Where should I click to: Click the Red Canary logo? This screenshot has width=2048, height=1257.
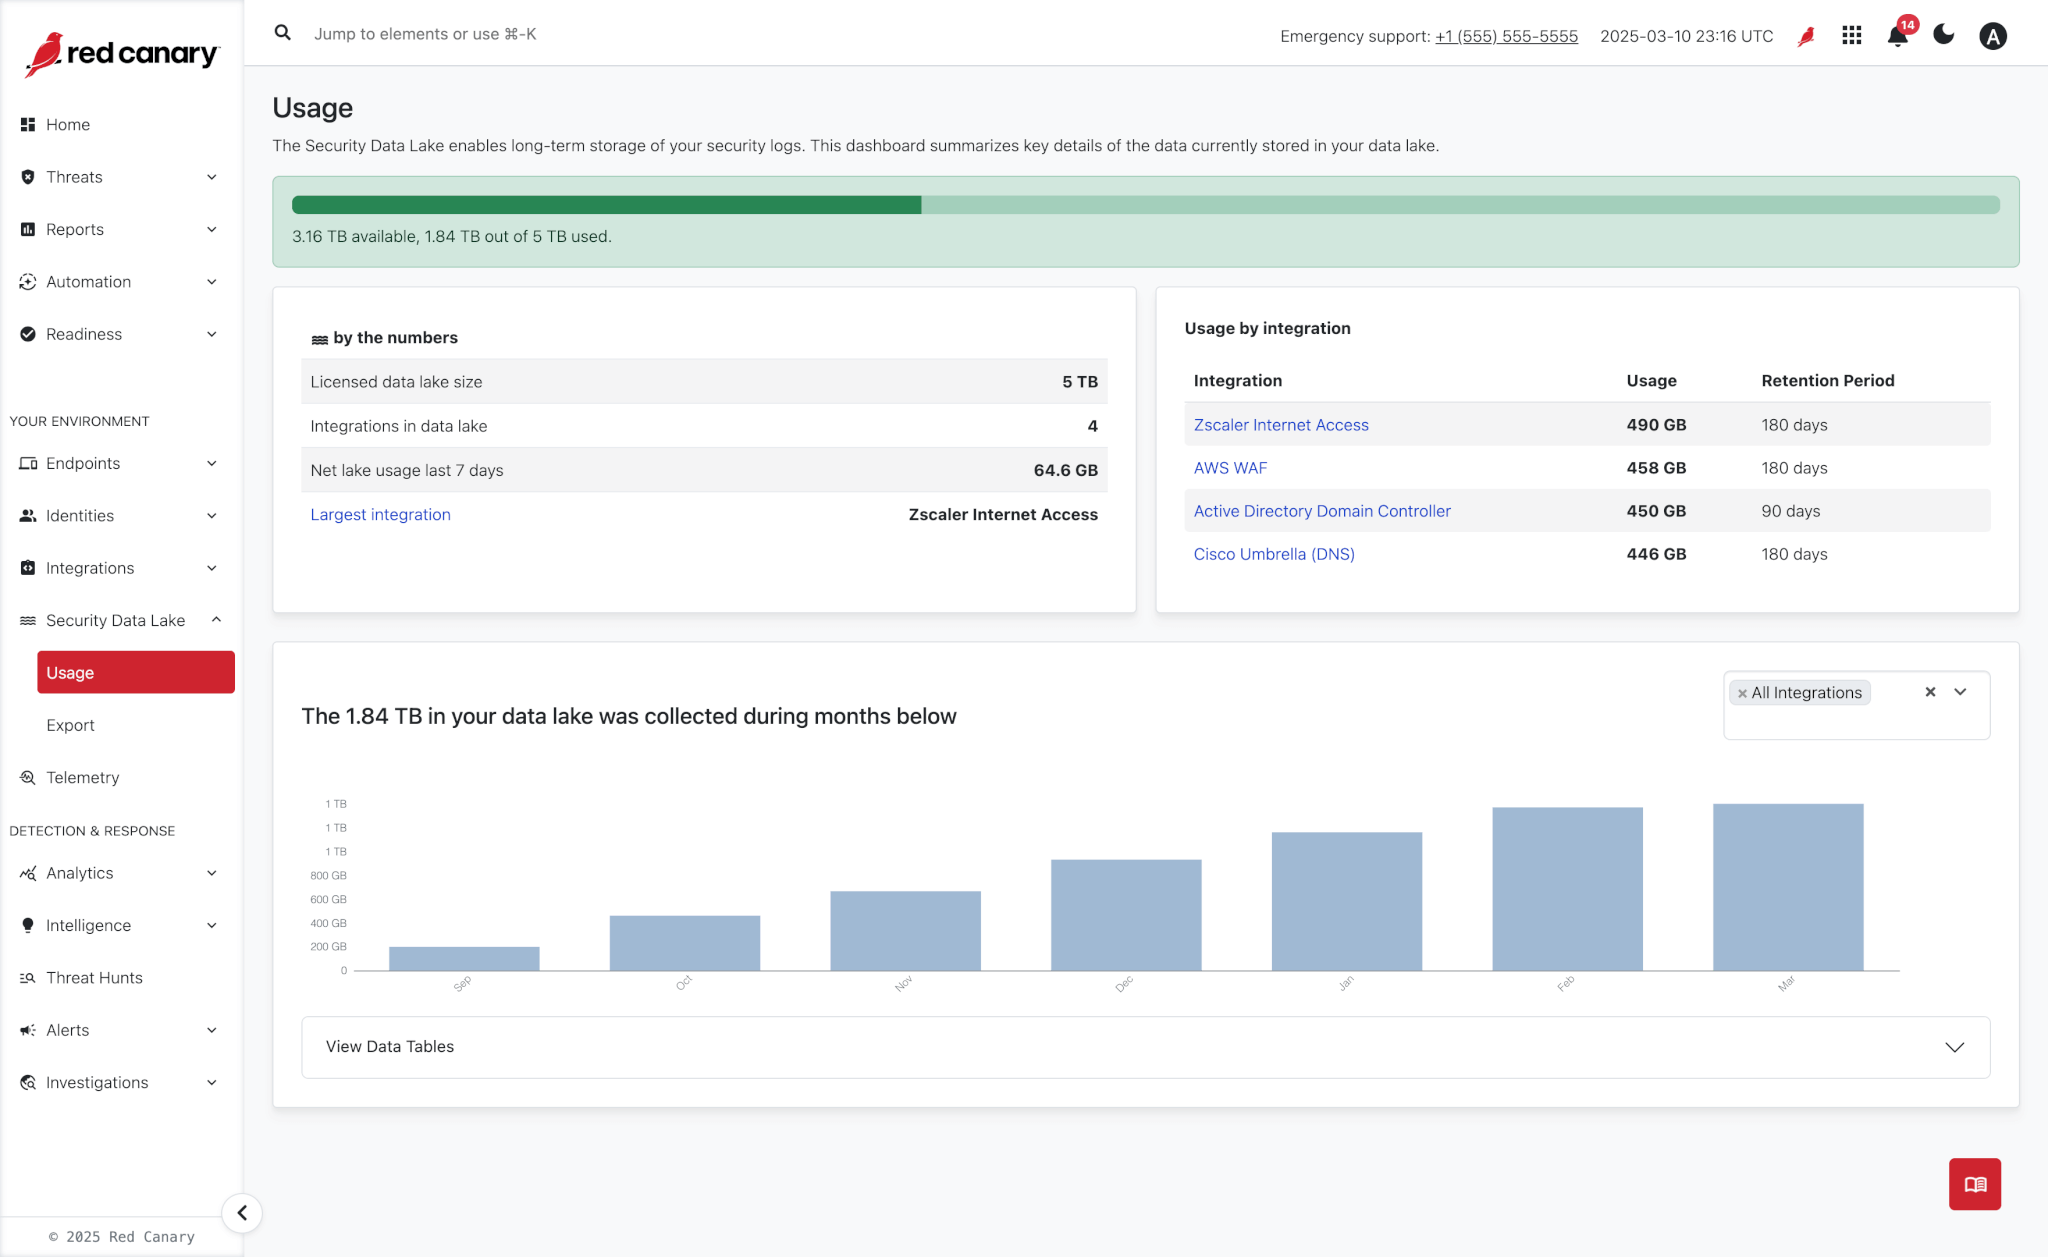tap(121, 54)
